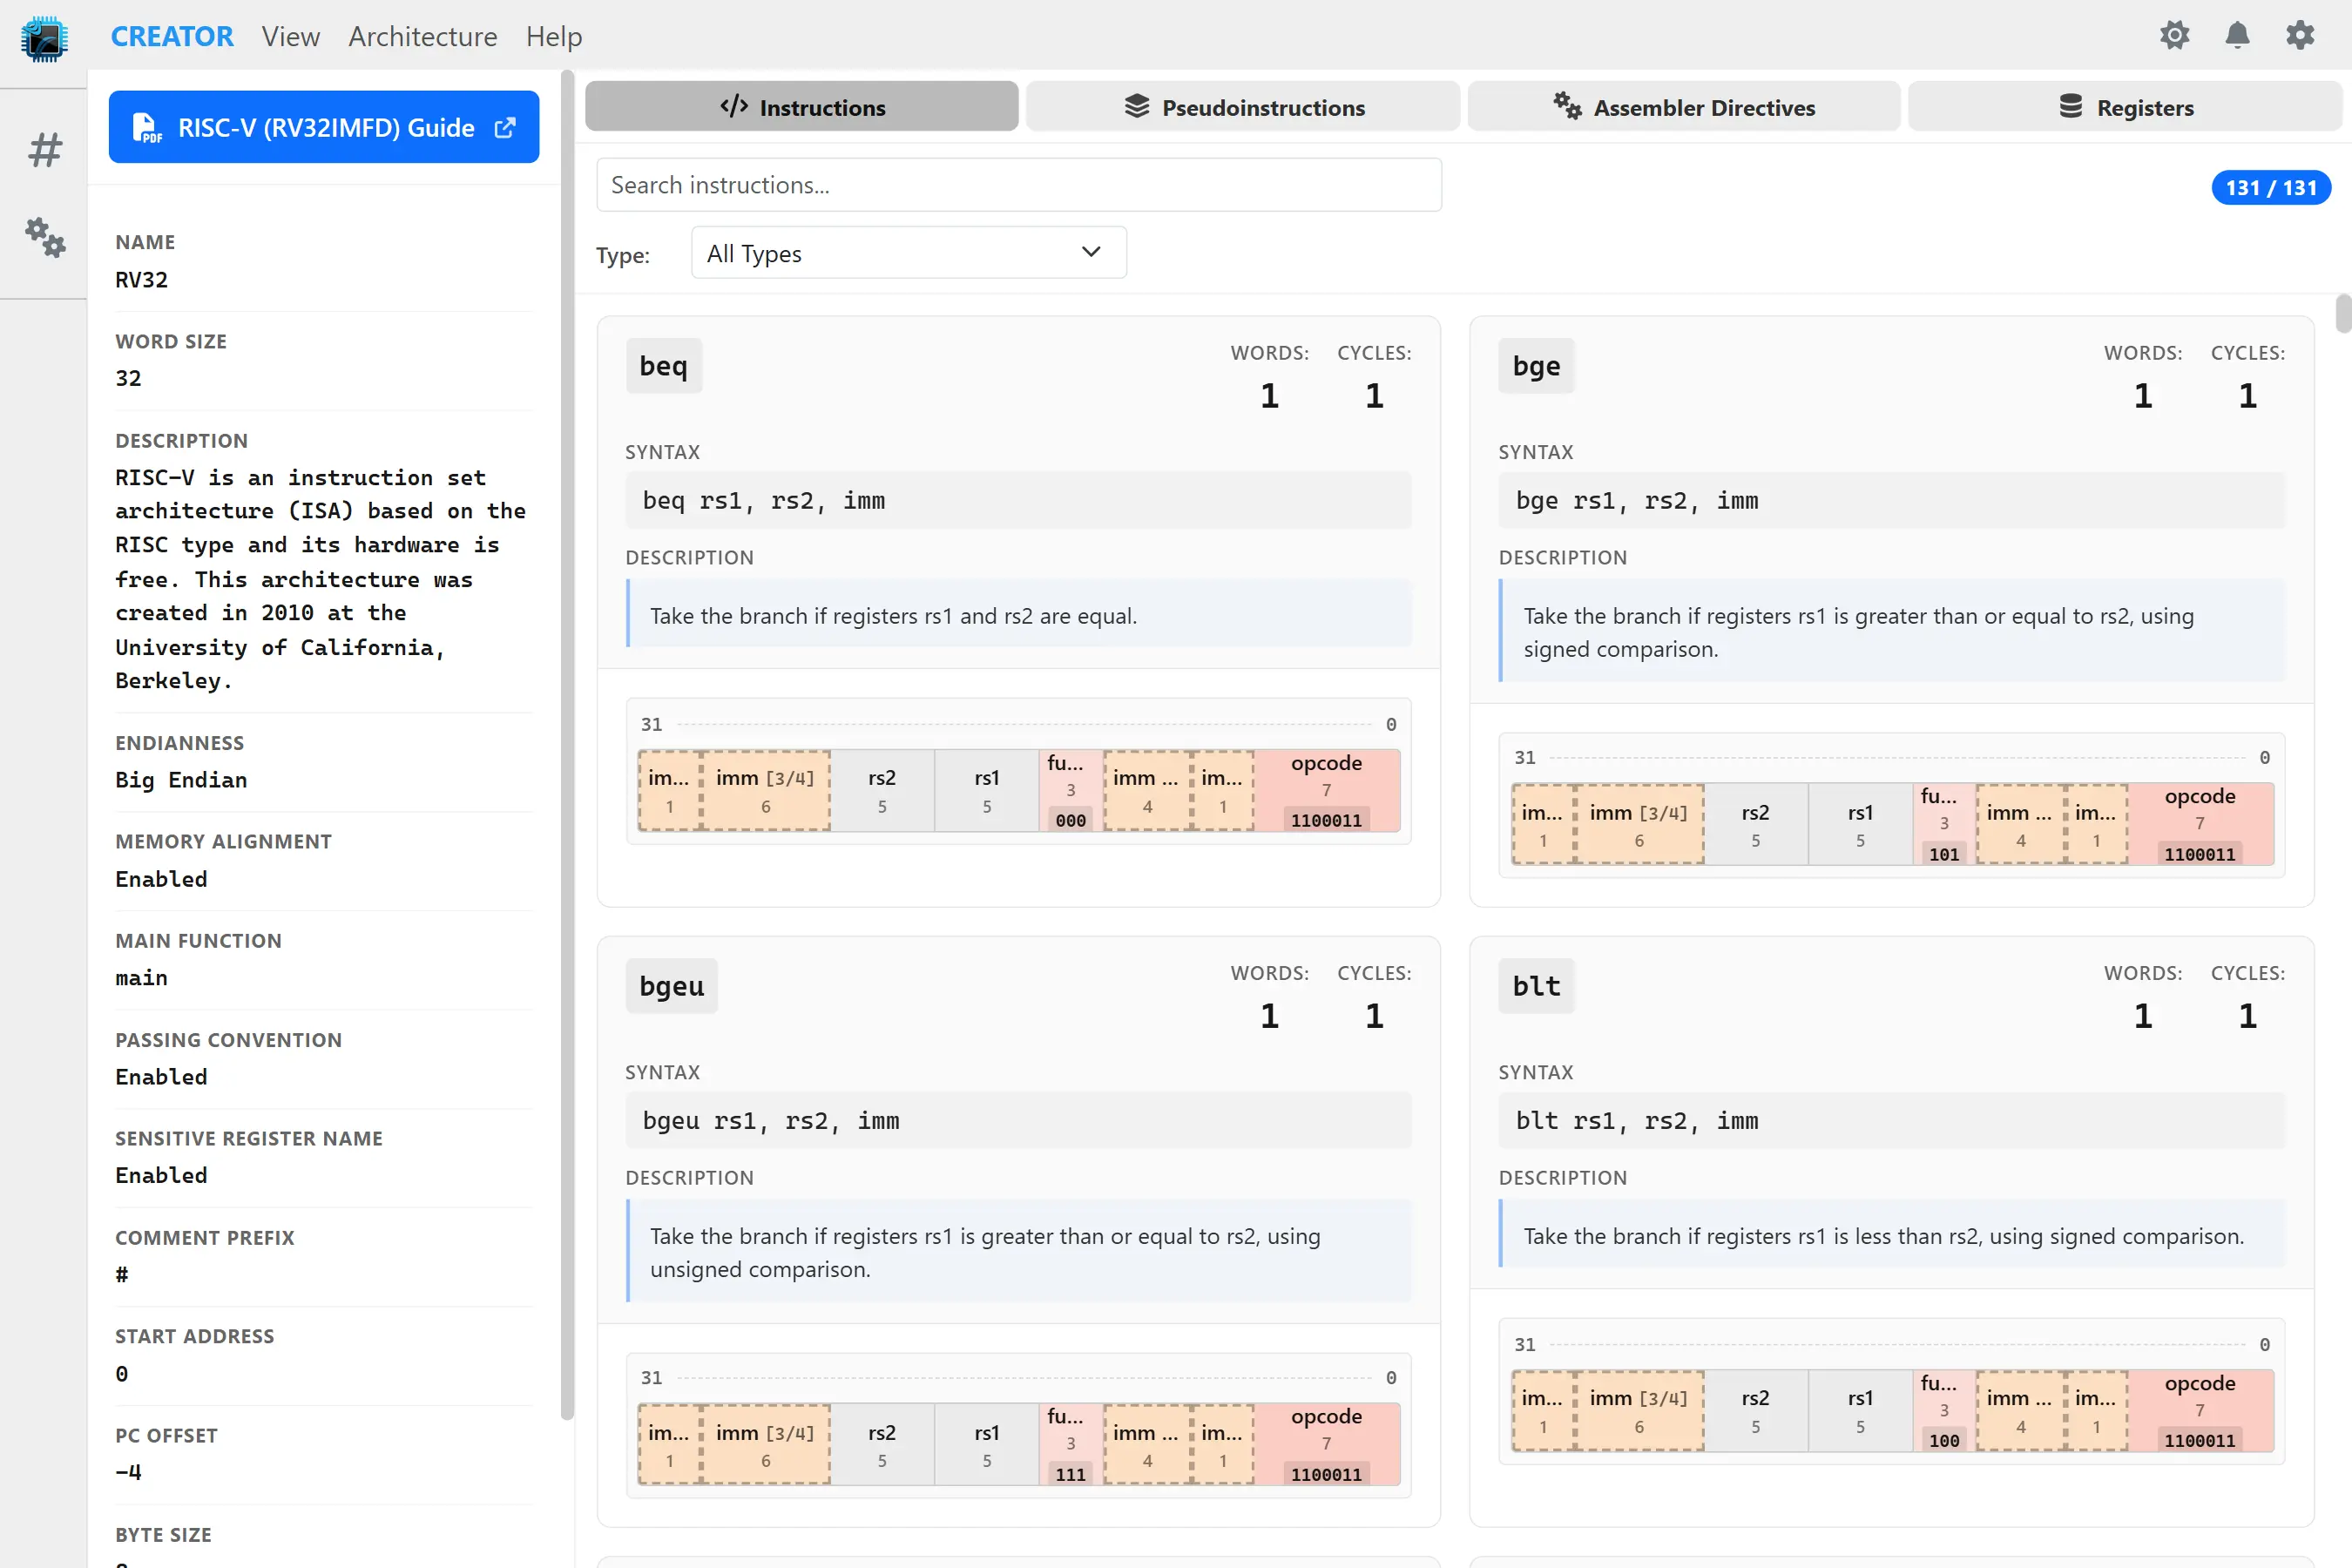Click the imm [3/4] field in beq encoding
Image resolution: width=2352 pixels, height=1568 pixels.
click(765, 790)
